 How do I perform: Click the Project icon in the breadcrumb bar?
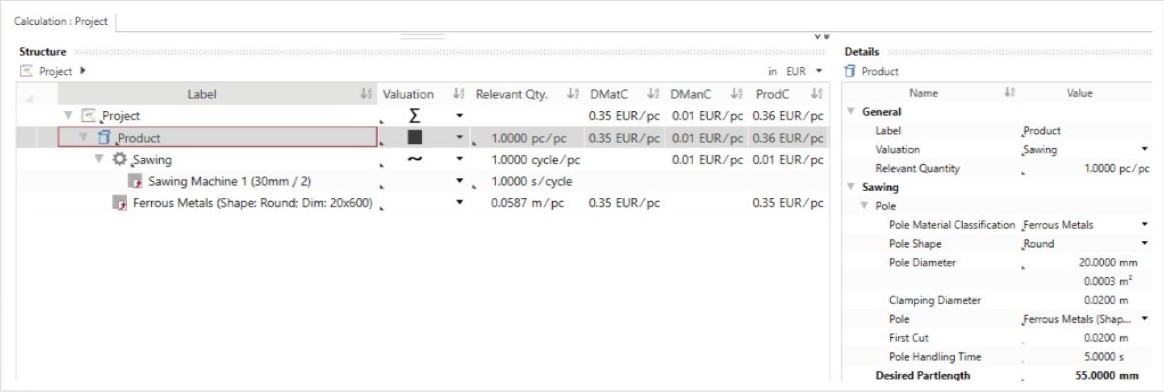pos(27,71)
